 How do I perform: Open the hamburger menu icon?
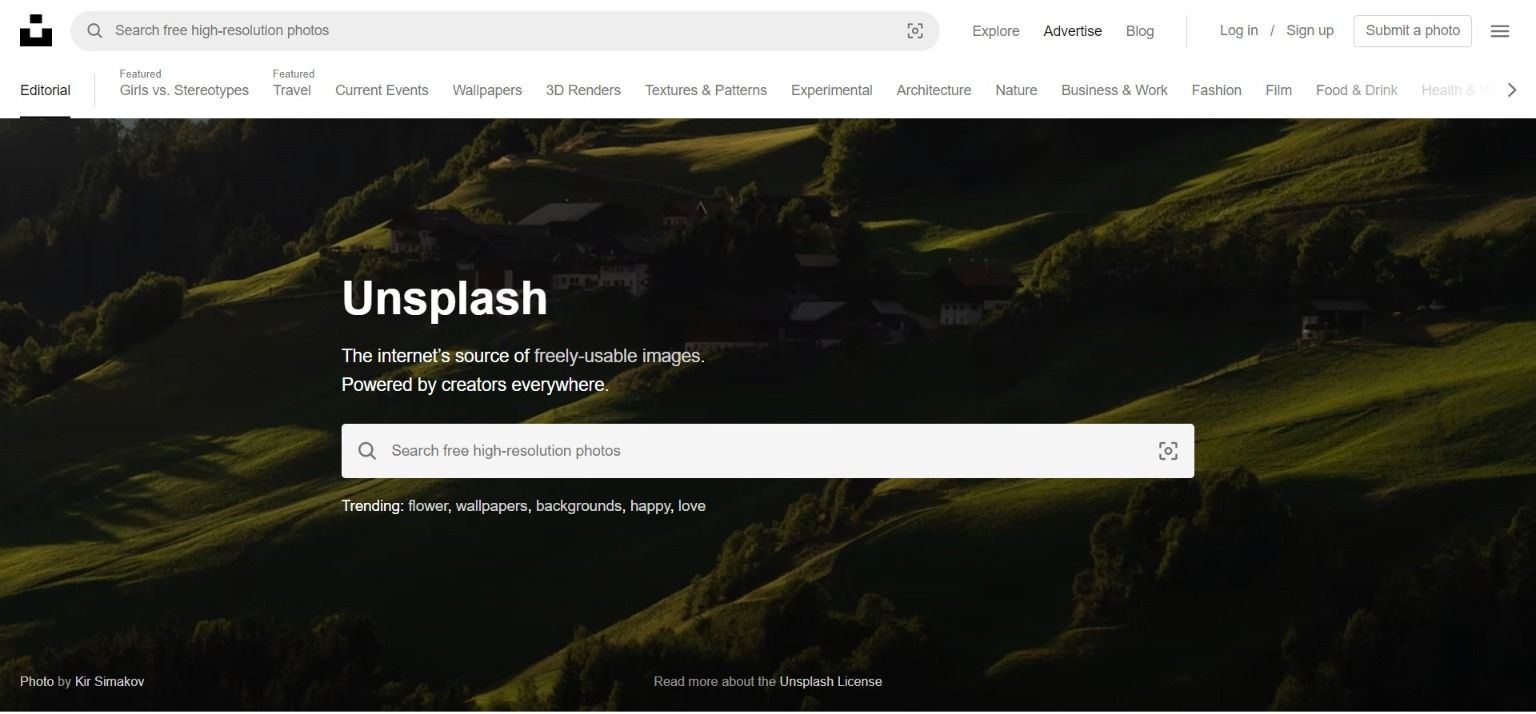1499,31
